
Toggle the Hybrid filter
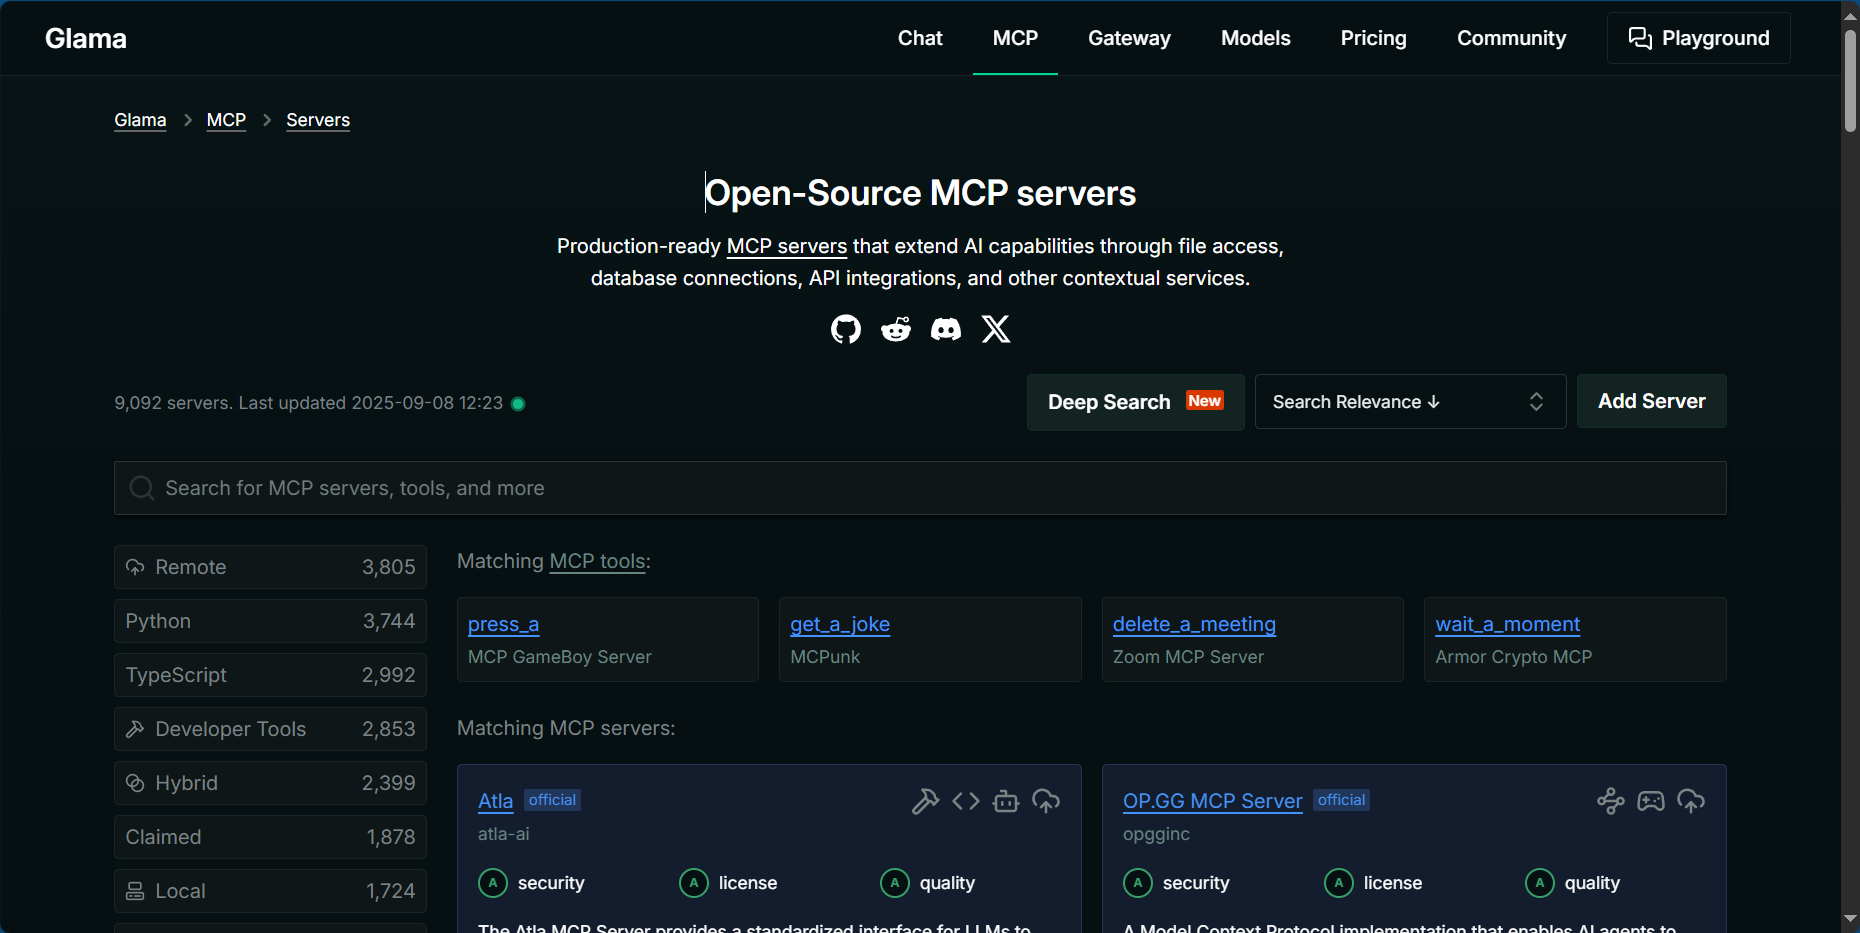270,783
